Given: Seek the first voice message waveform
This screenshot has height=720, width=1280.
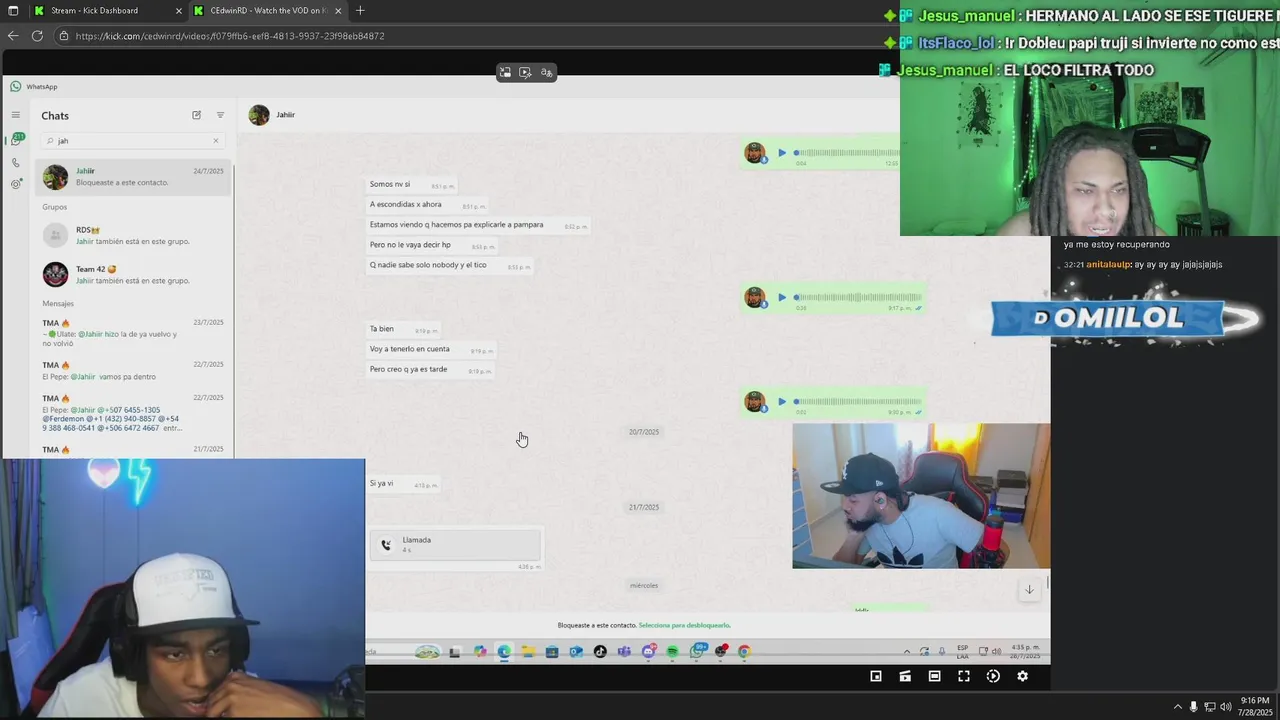Looking at the screenshot, I should (x=848, y=153).
